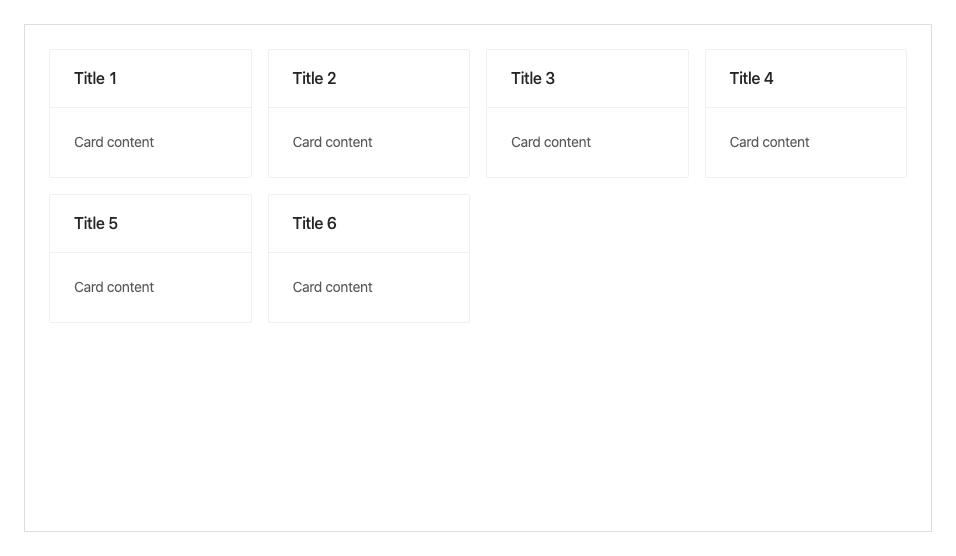
Task: Select Card content under Title 5
Action: pos(114,287)
